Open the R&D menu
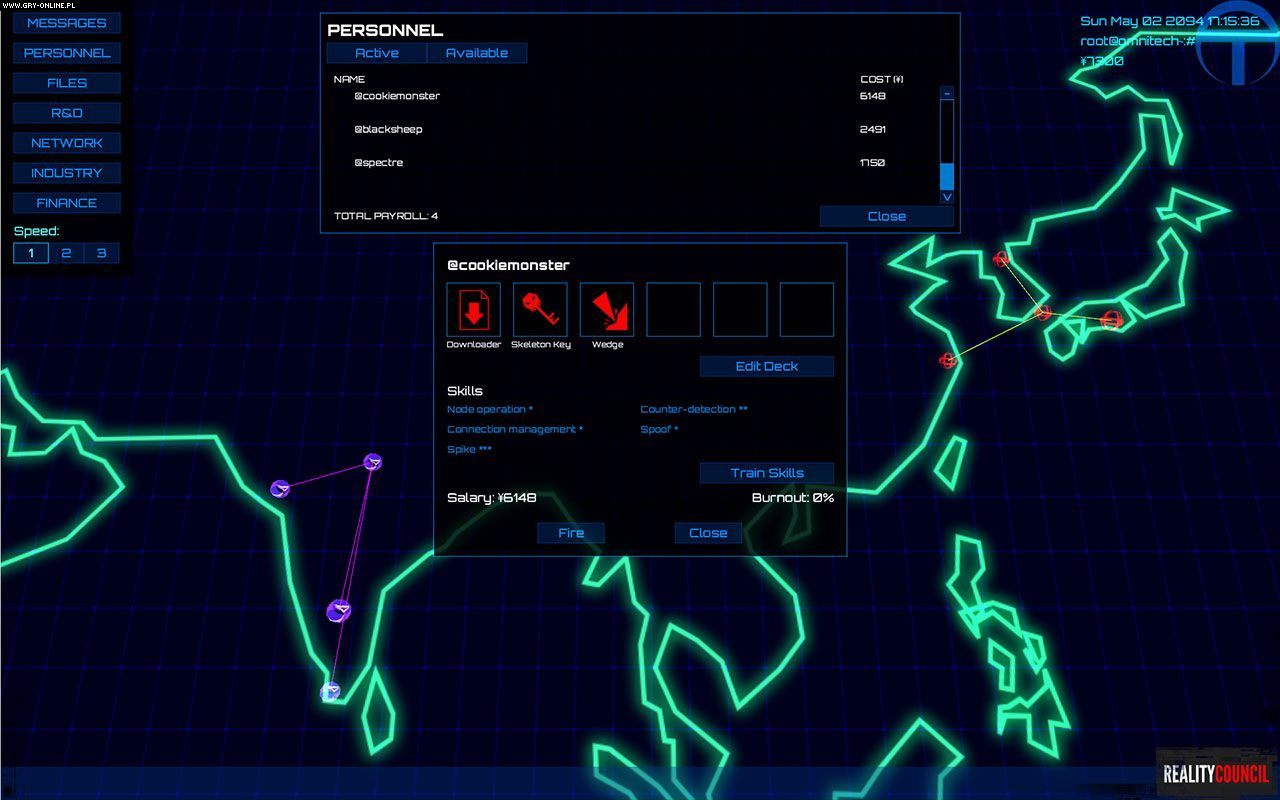This screenshot has height=800, width=1280. [67, 113]
